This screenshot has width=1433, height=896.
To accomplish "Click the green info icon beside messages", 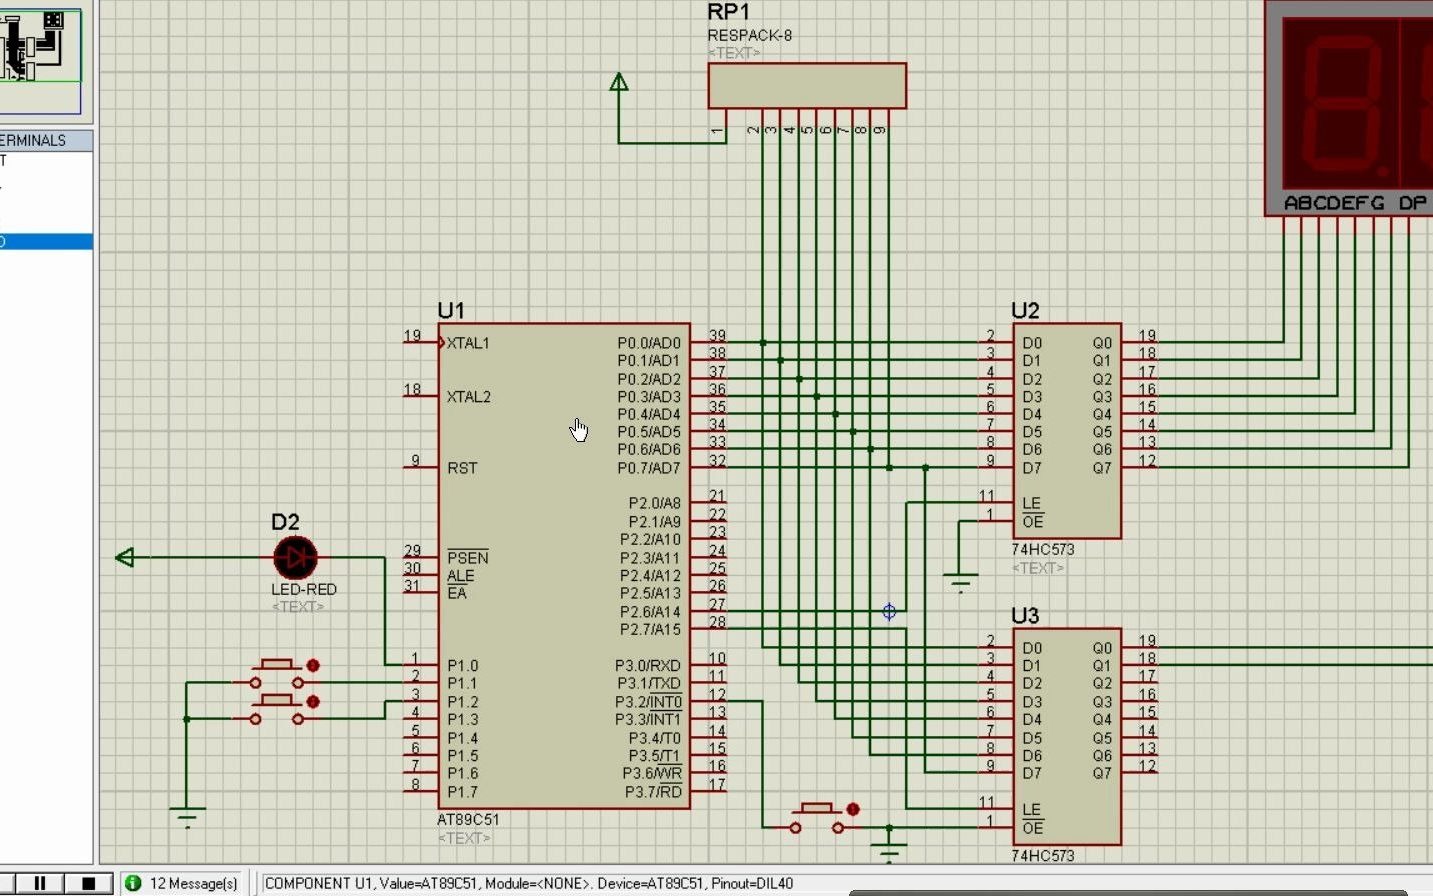I will (133, 883).
